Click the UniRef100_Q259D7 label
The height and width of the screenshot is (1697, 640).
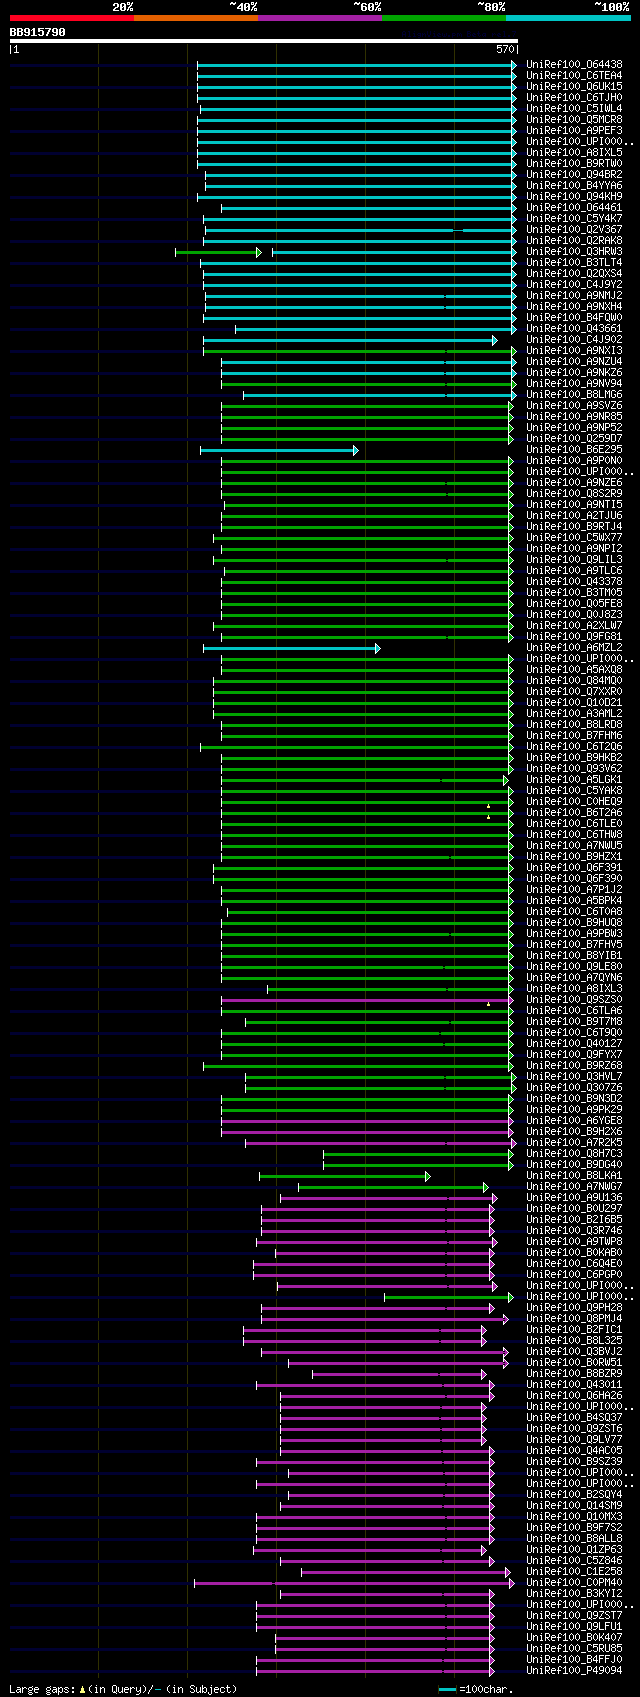pos(574,438)
